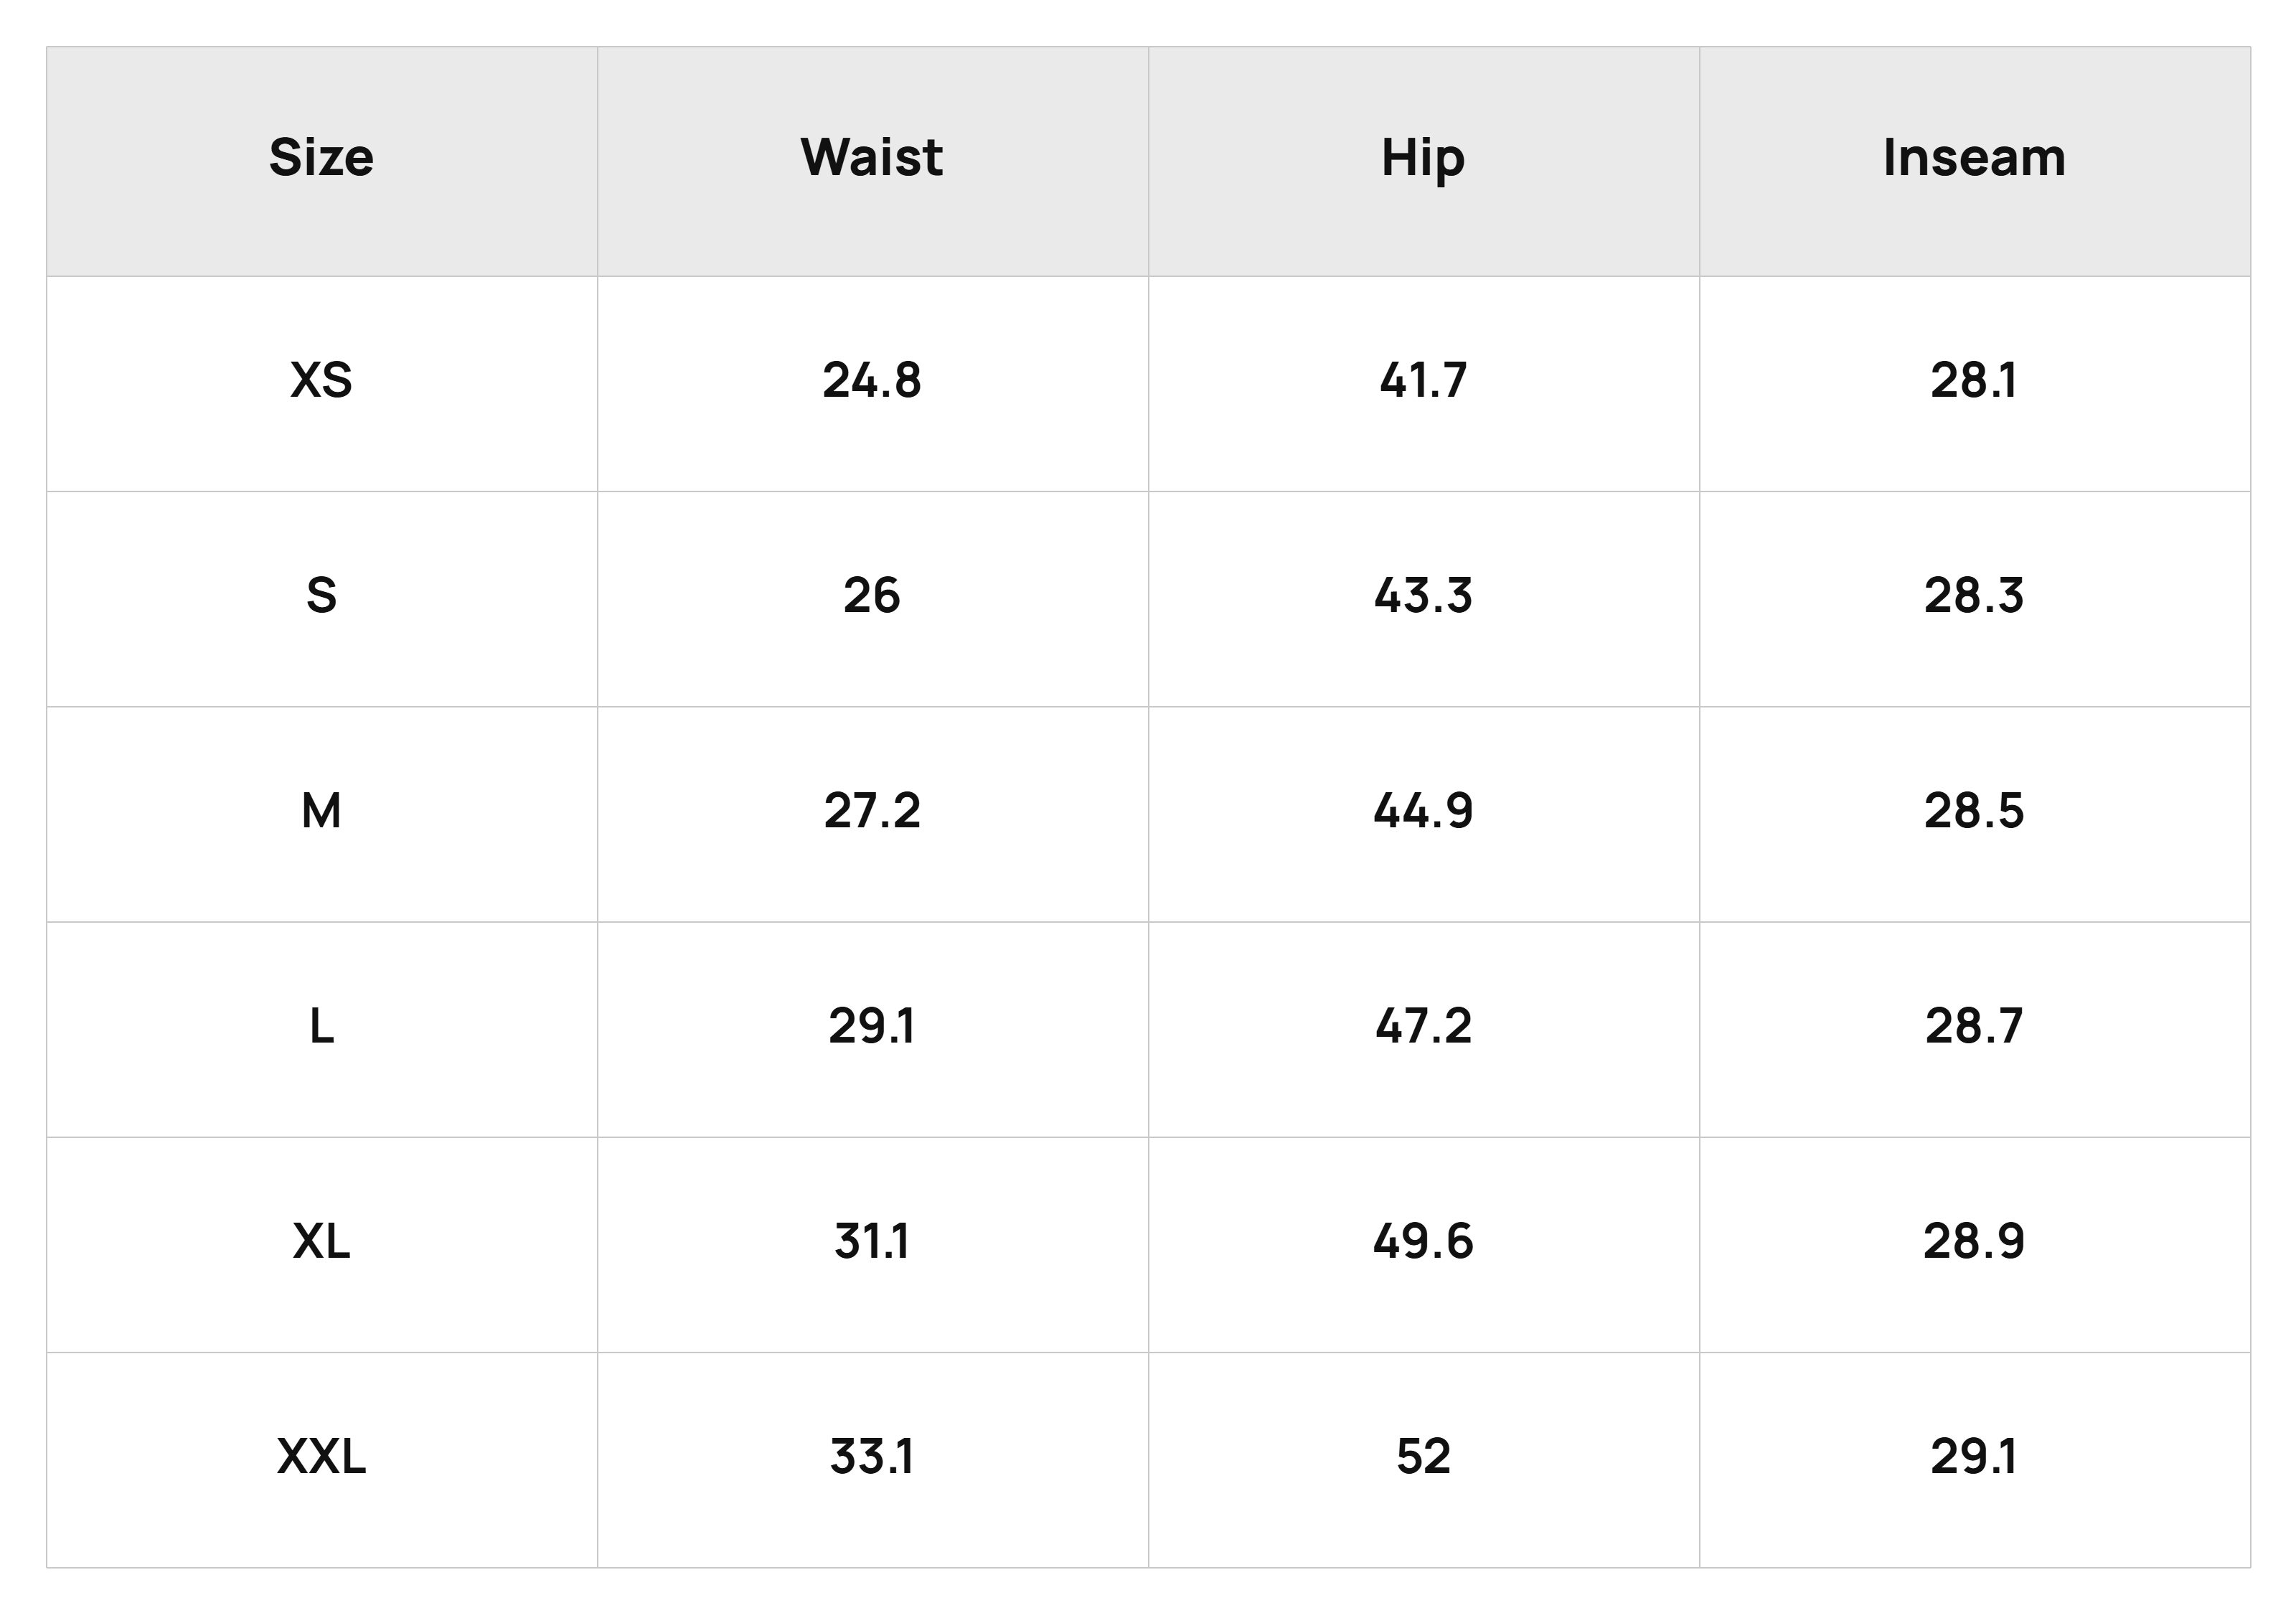
Task: Click the XXL hip value 52
Action: pyautogui.click(x=1423, y=1457)
